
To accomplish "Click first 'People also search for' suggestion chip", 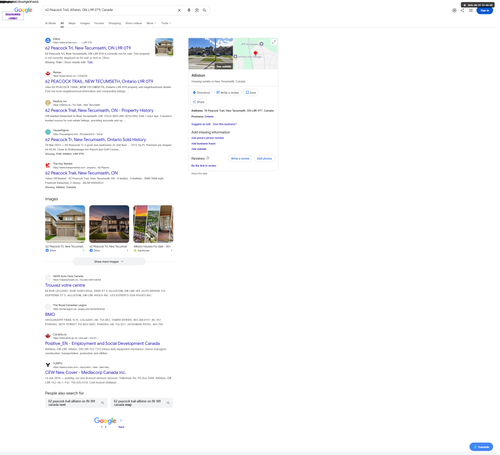I will pos(76,403).
